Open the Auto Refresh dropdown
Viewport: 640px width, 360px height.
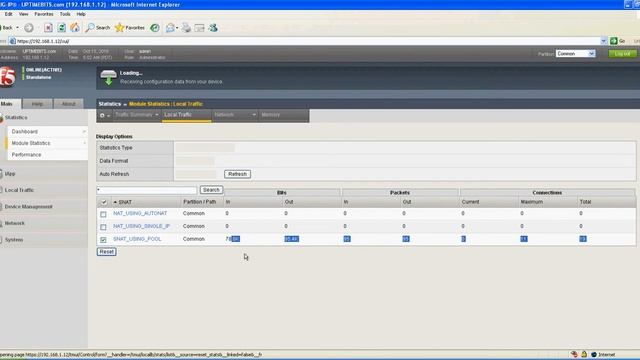tap(197, 174)
